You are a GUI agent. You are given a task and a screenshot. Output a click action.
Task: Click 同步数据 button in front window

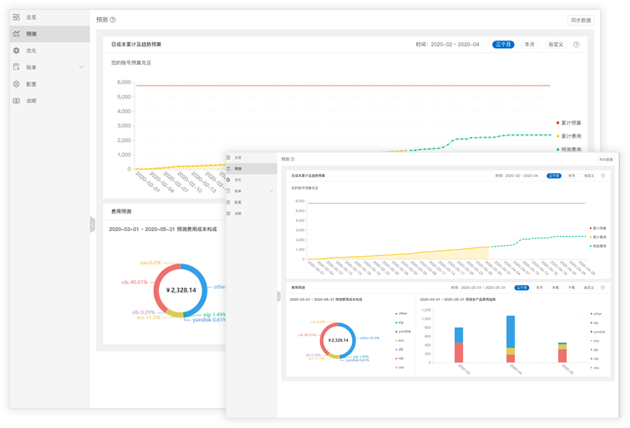[606, 160]
